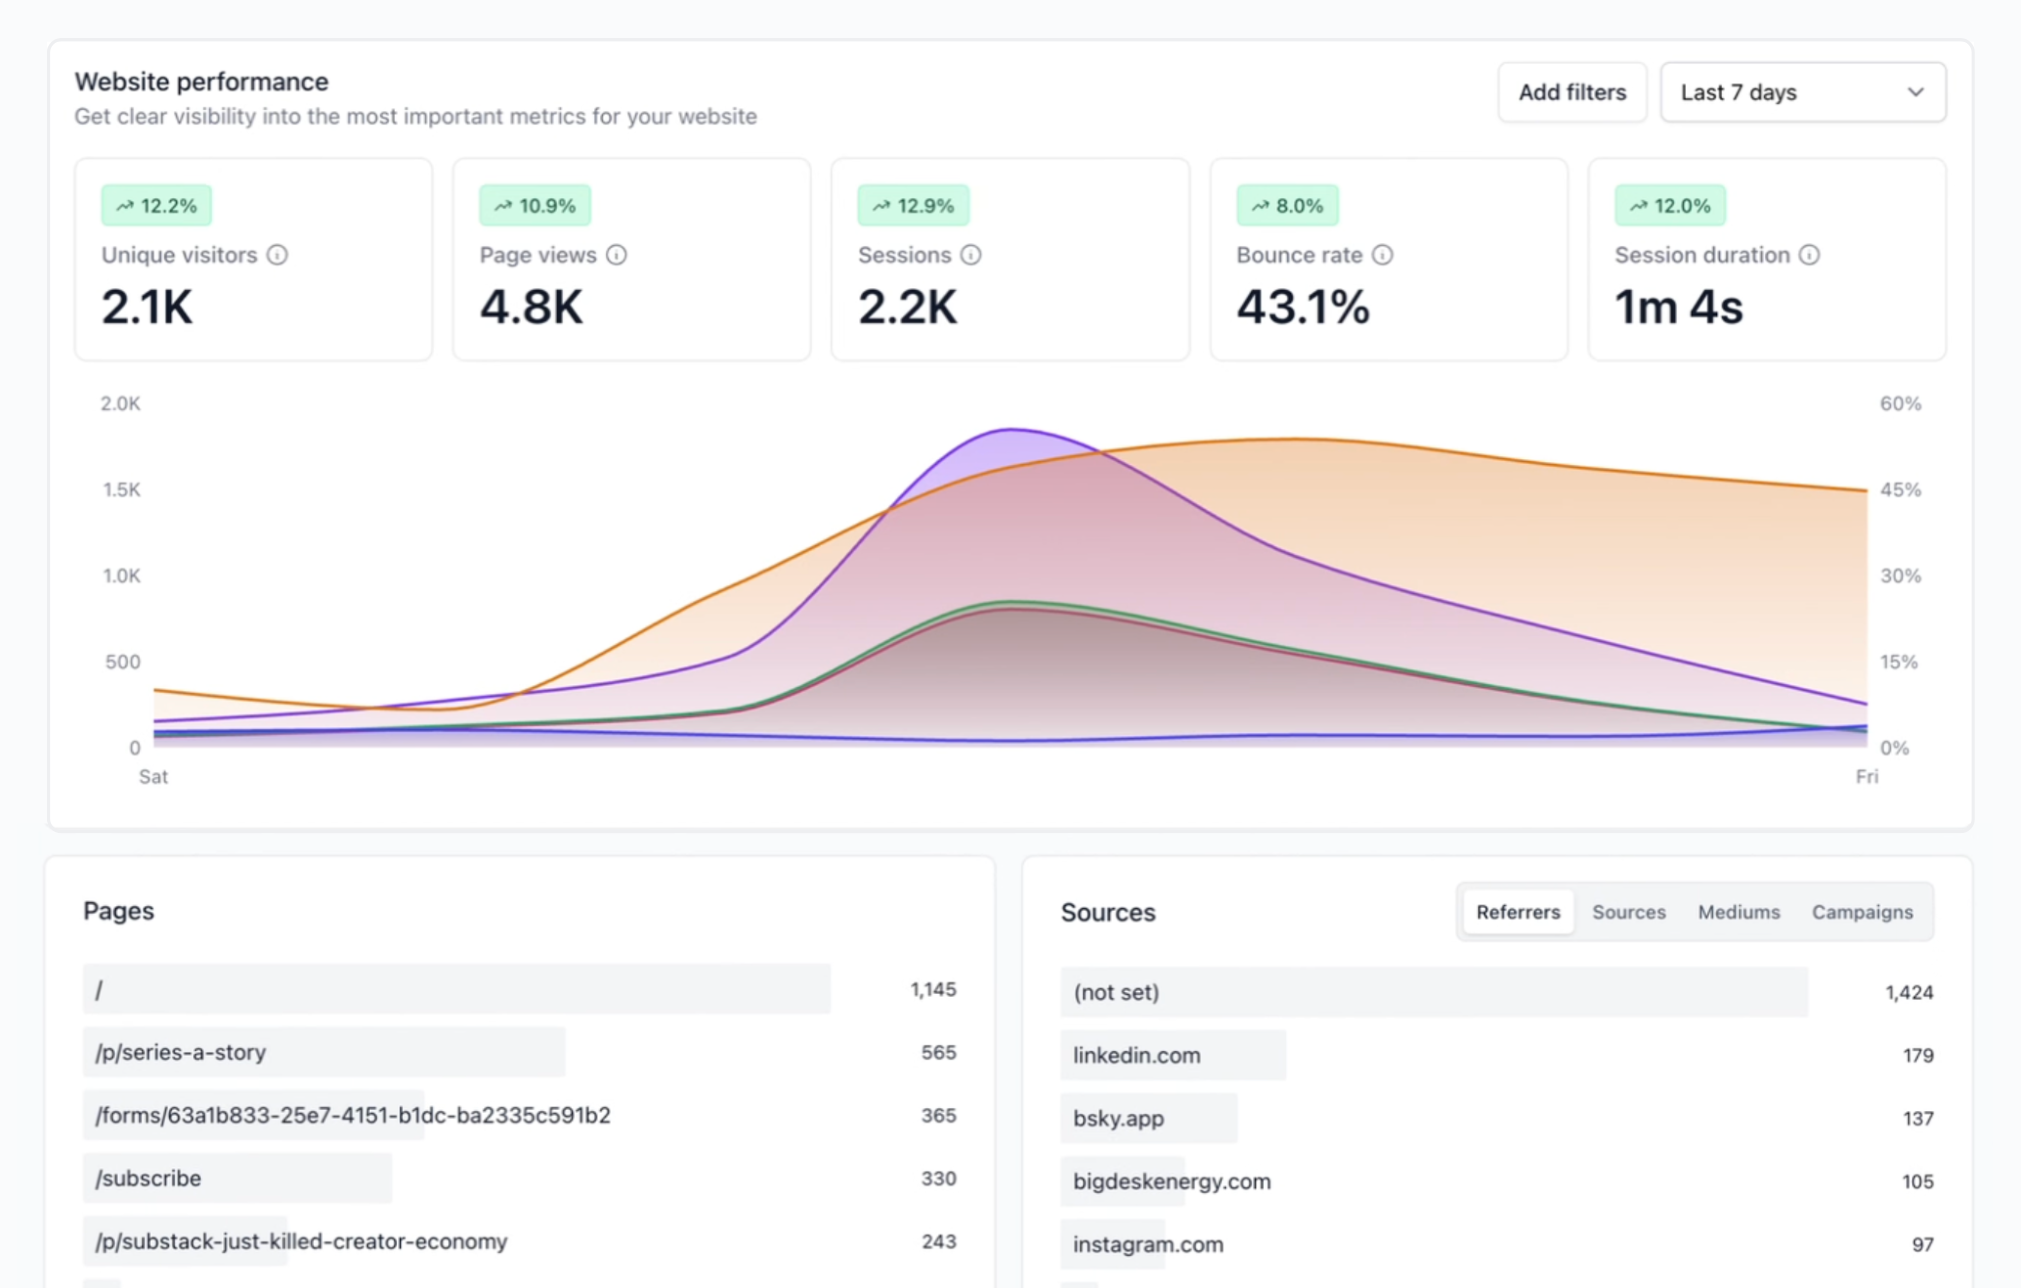Select the 12.2% trend badge above Unique visitors
Screen dimensions: 2021x1288
pyautogui.click(x=156, y=204)
